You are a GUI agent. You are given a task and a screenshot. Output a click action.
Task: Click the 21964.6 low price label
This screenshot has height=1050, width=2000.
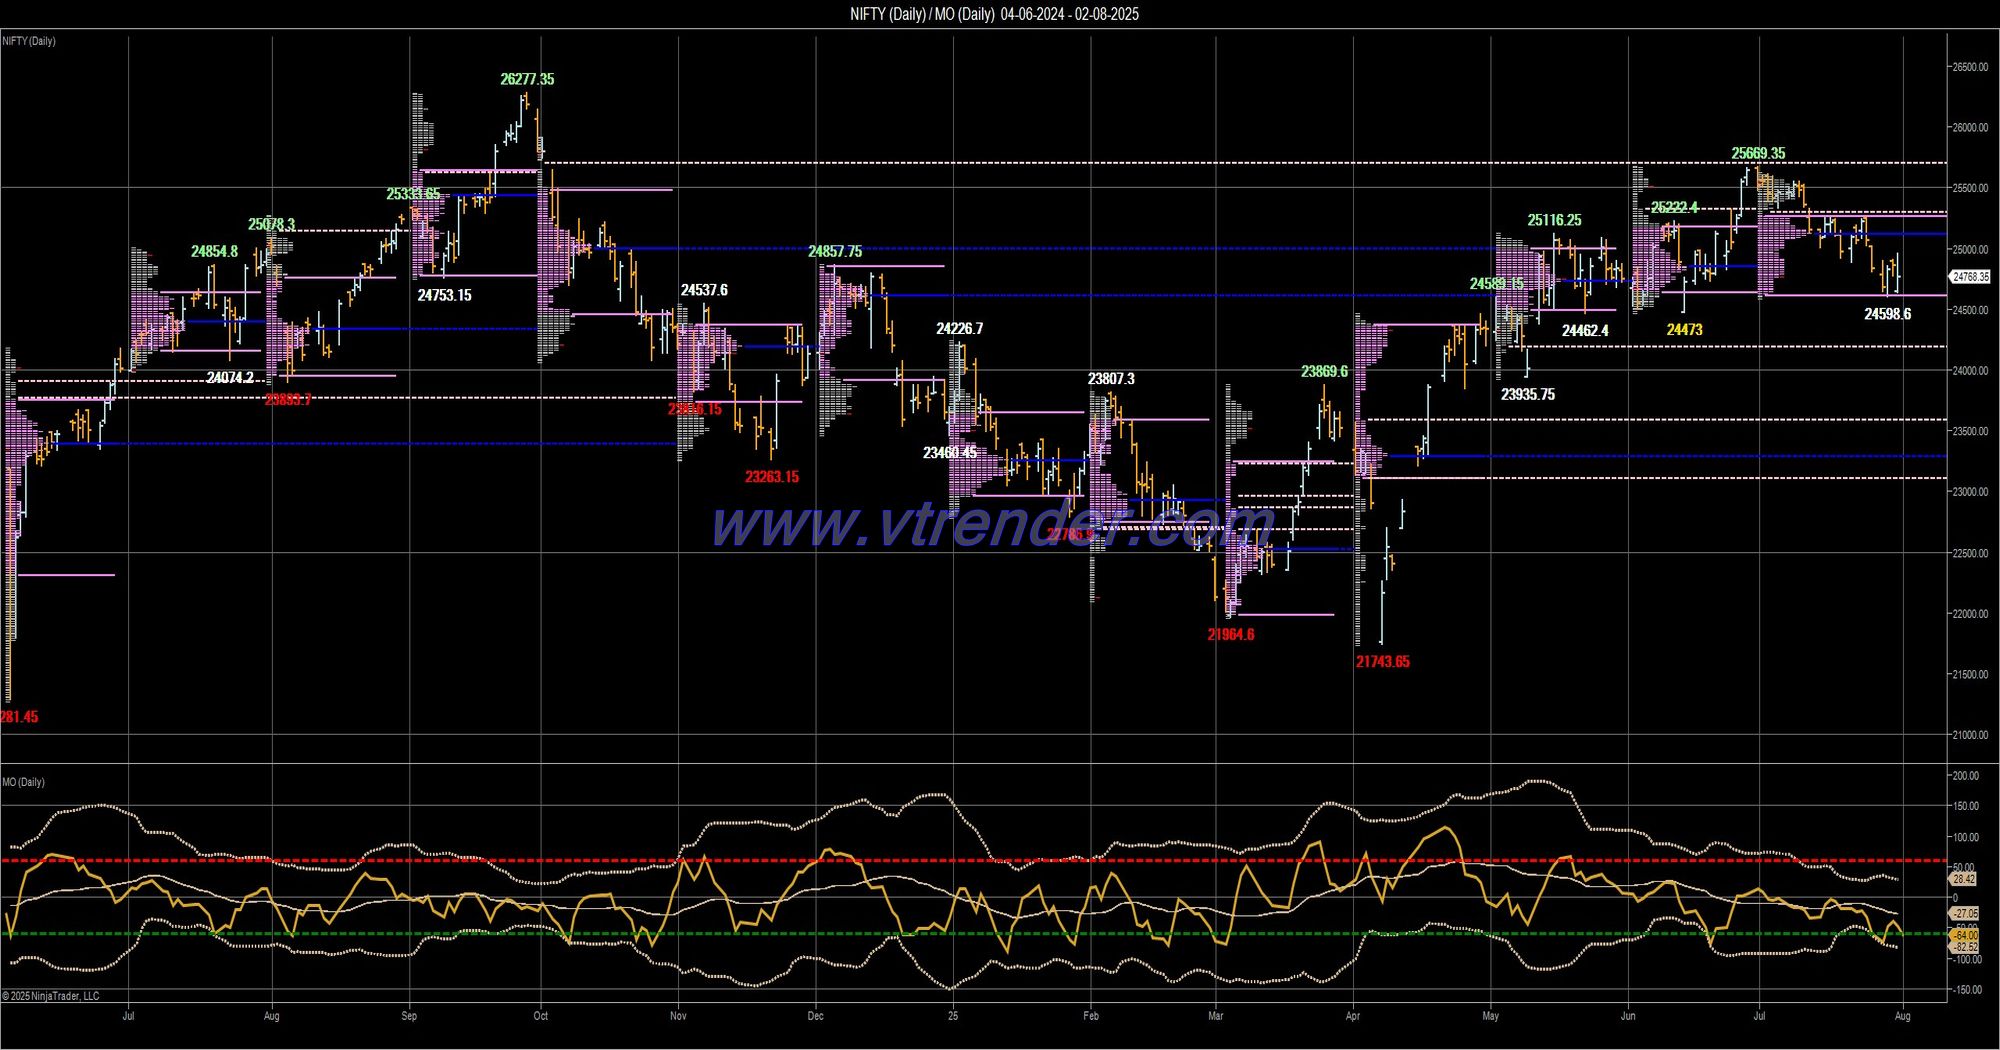click(1230, 634)
